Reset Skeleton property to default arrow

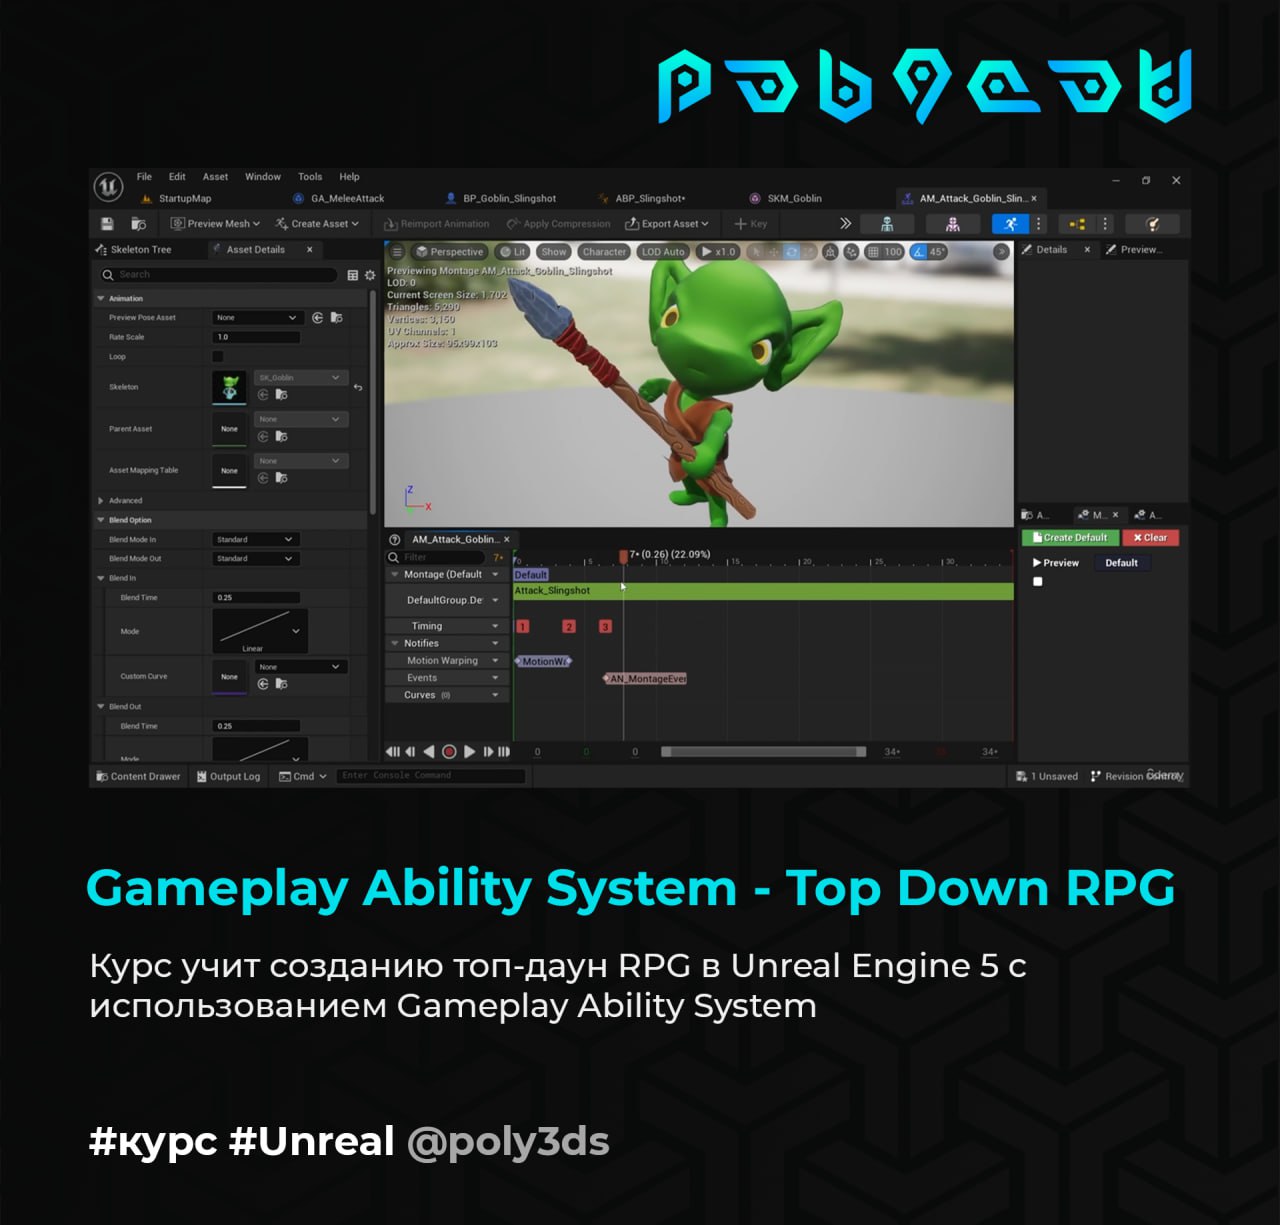click(x=358, y=387)
